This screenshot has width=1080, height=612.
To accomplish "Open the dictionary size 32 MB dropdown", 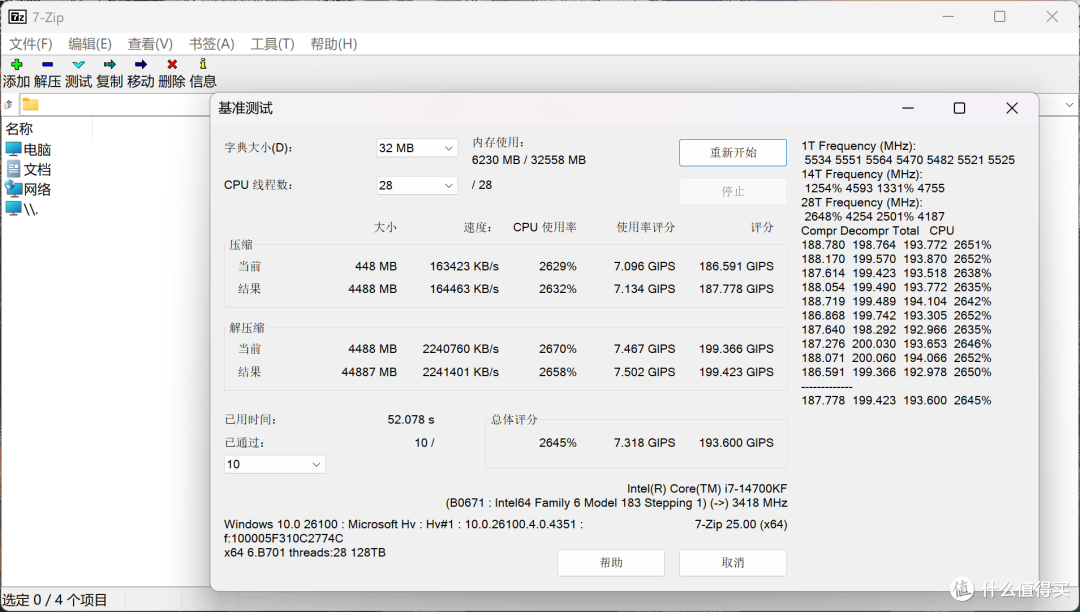I will (417, 148).
